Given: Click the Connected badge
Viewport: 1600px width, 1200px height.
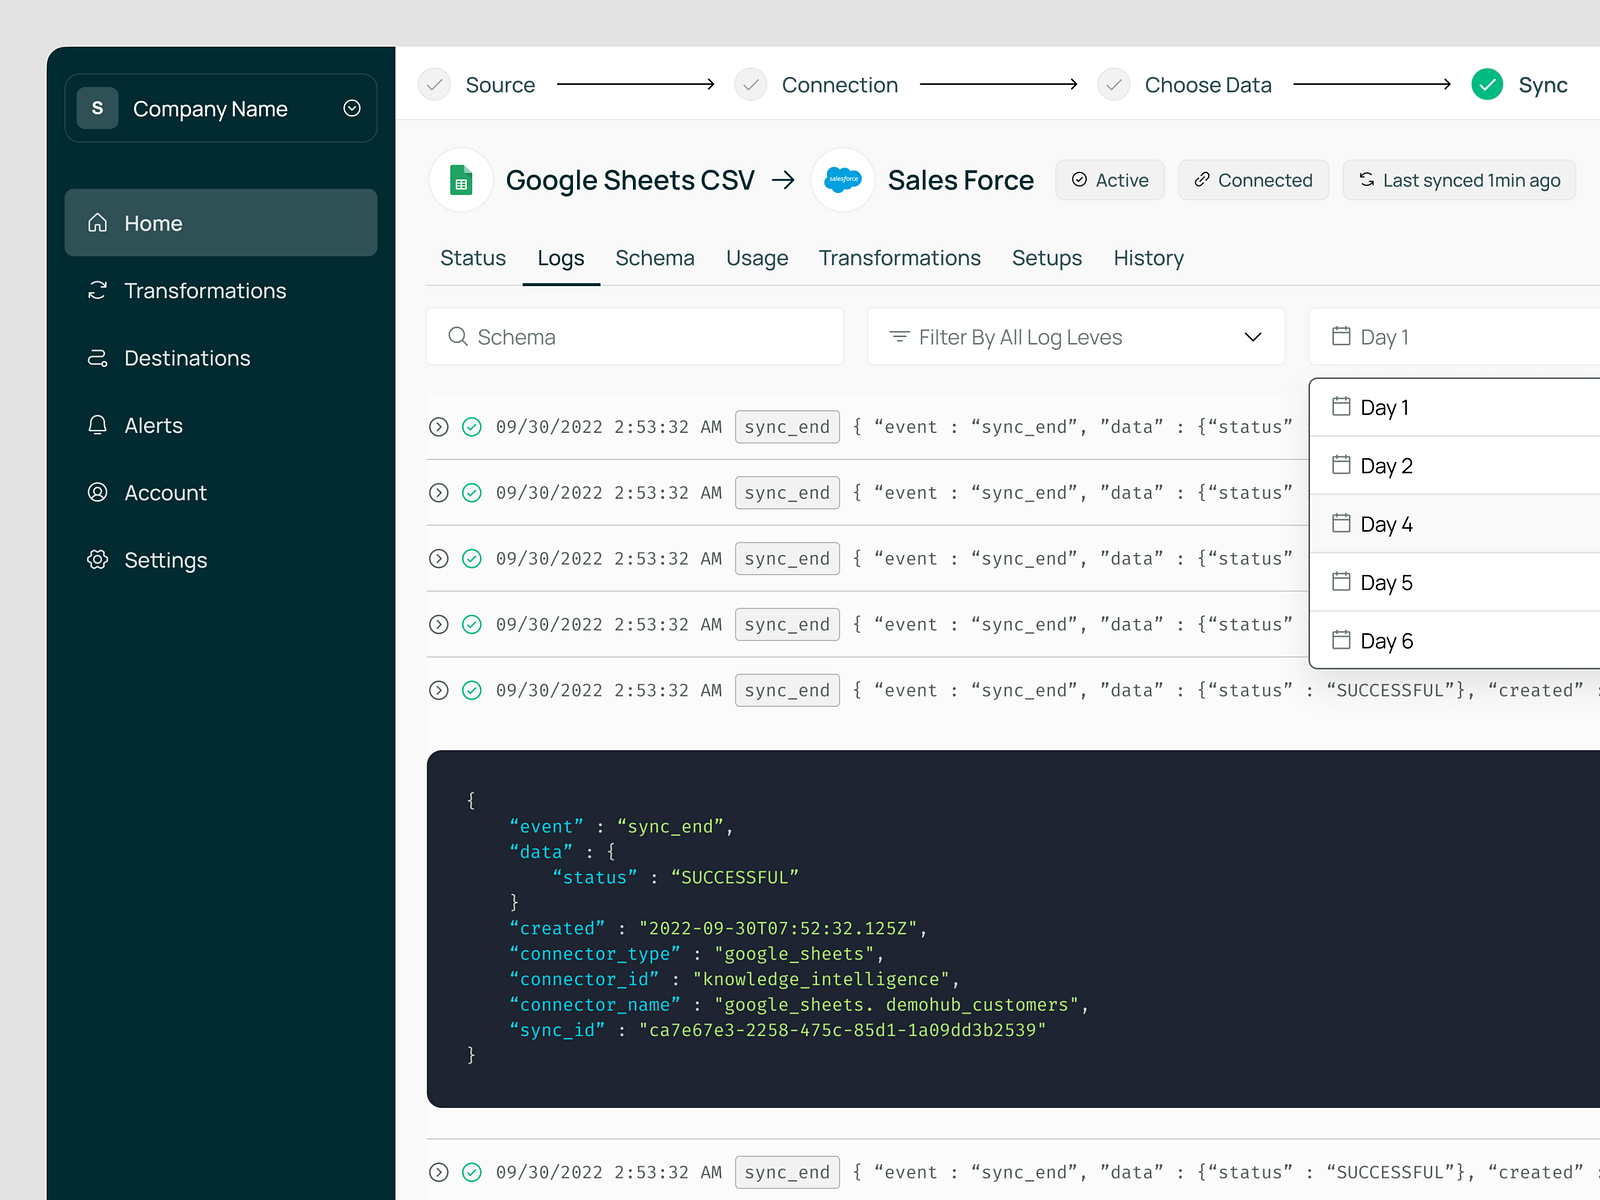Looking at the screenshot, I should click(x=1253, y=180).
